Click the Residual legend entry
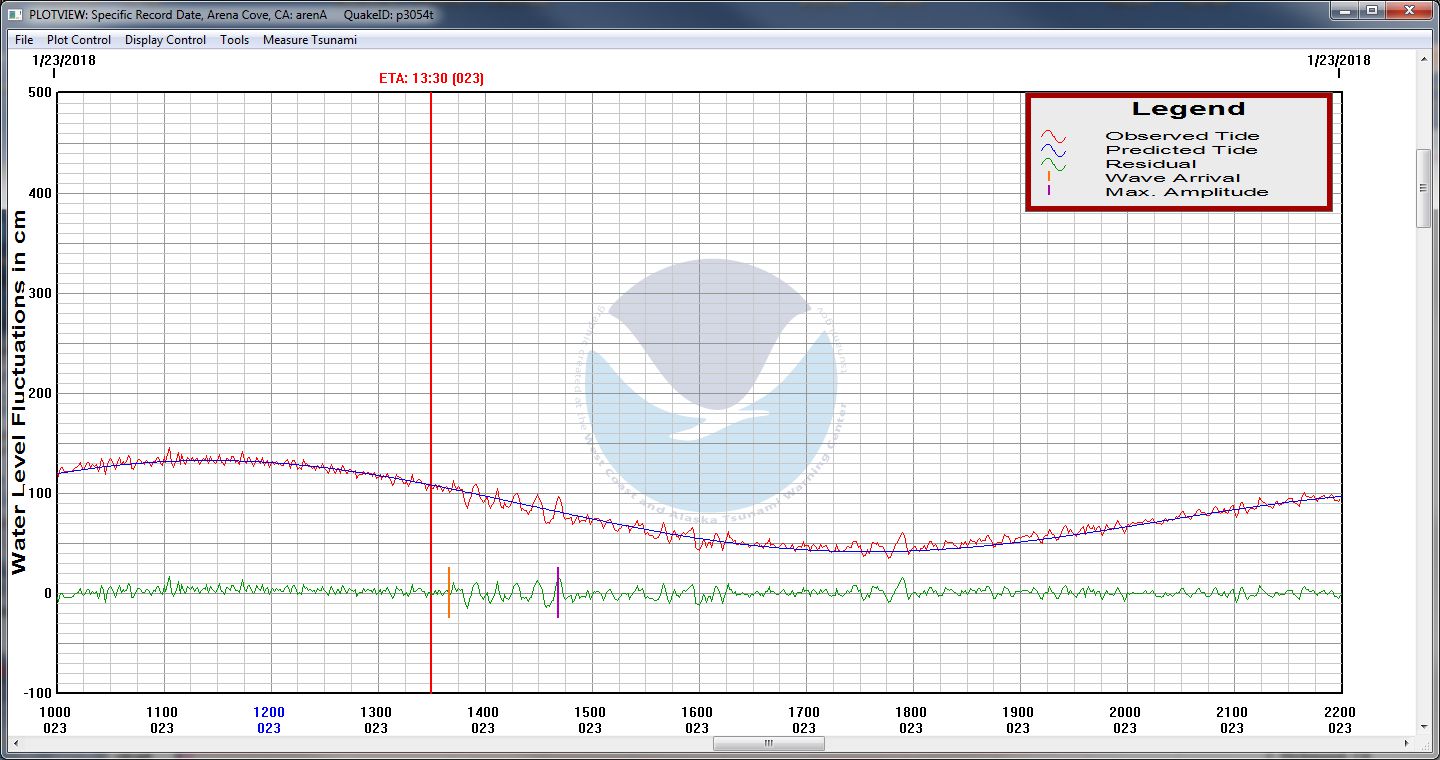Viewport: 1440px width, 760px height. coord(1150,164)
